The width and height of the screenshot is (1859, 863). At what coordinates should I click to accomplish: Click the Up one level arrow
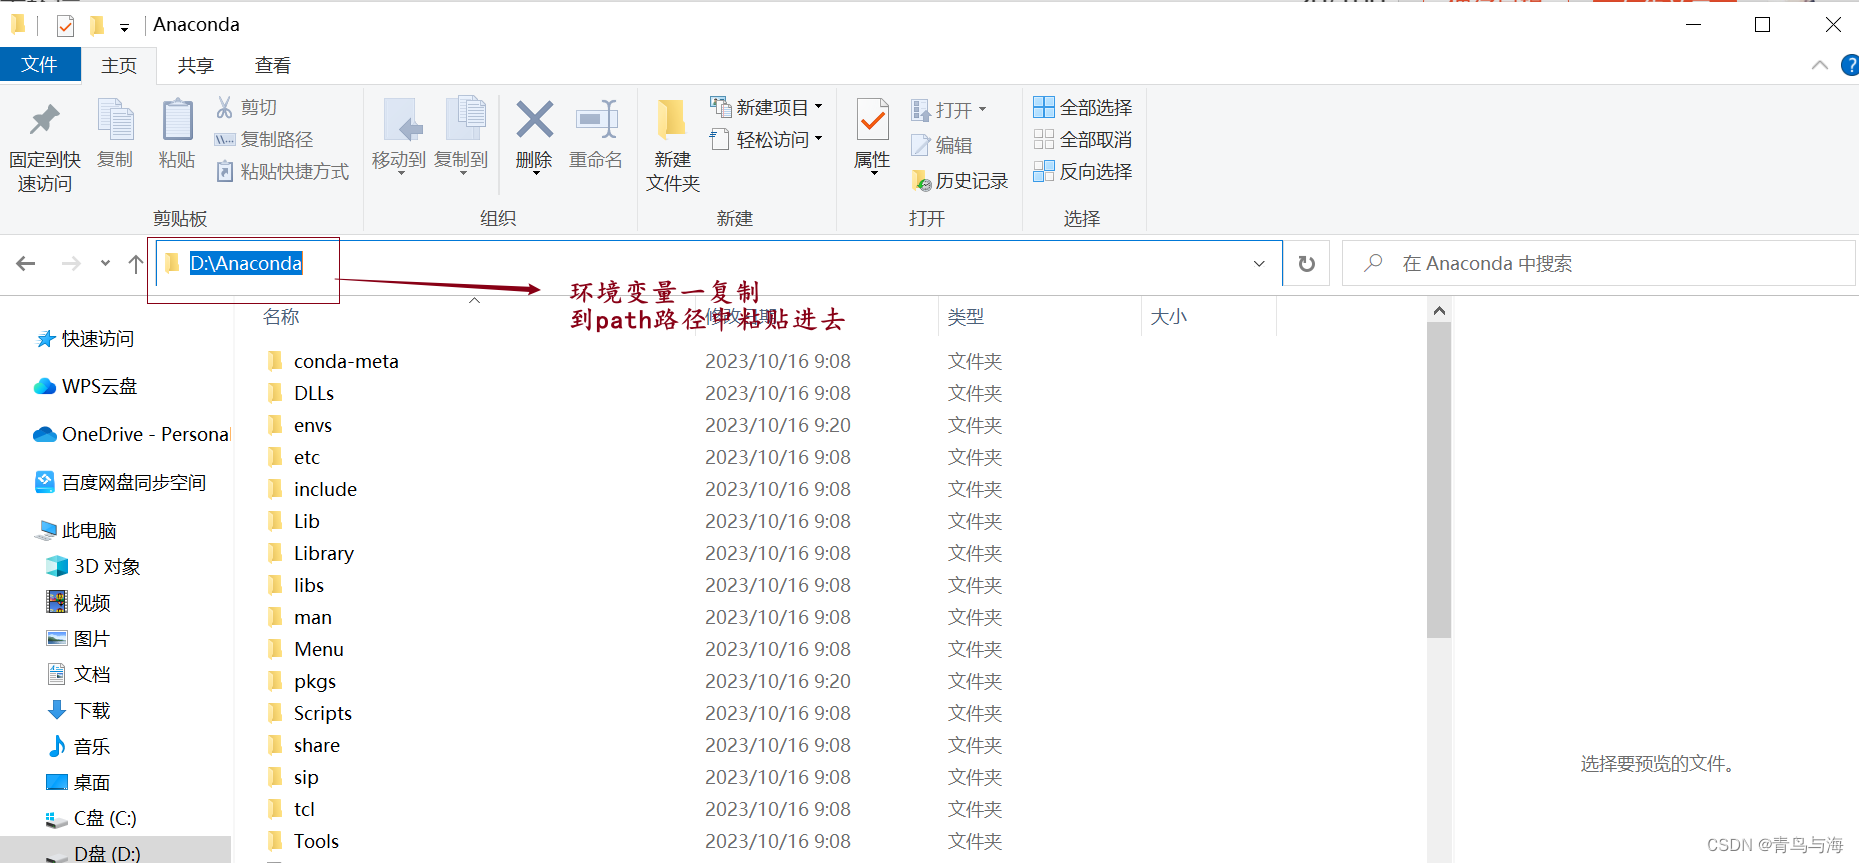point(136,263)
